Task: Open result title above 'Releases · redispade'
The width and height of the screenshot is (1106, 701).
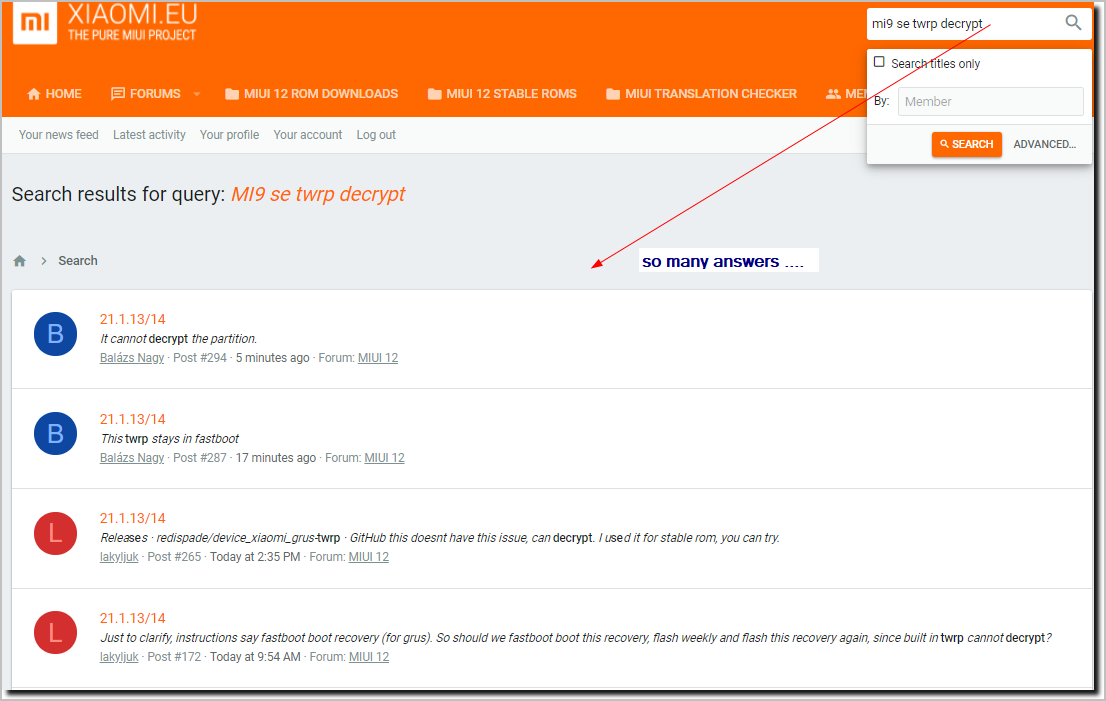Action: [133, 518]
